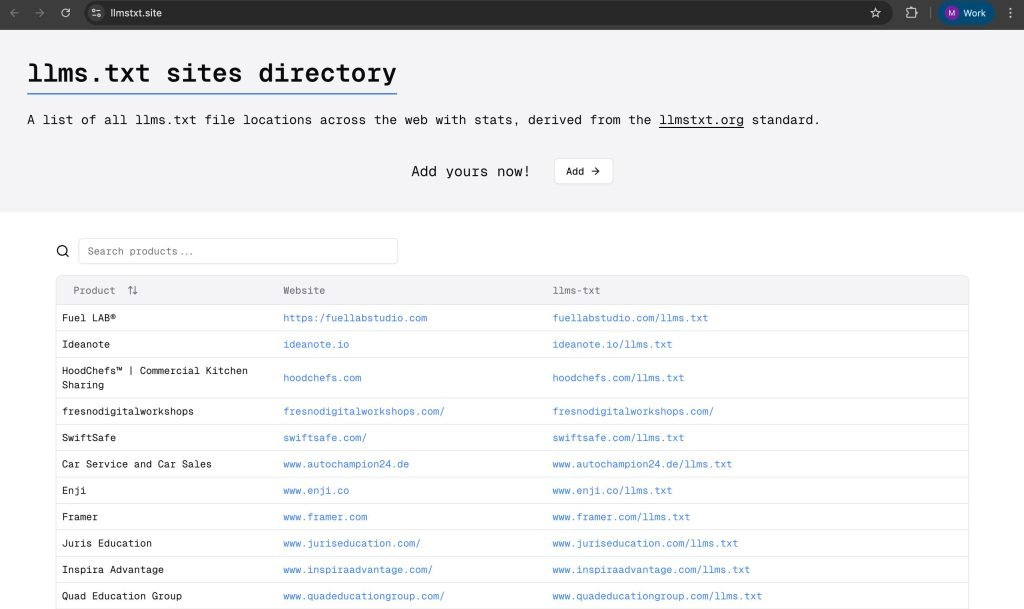Select the Juris Education product name

tap(107, 543)
